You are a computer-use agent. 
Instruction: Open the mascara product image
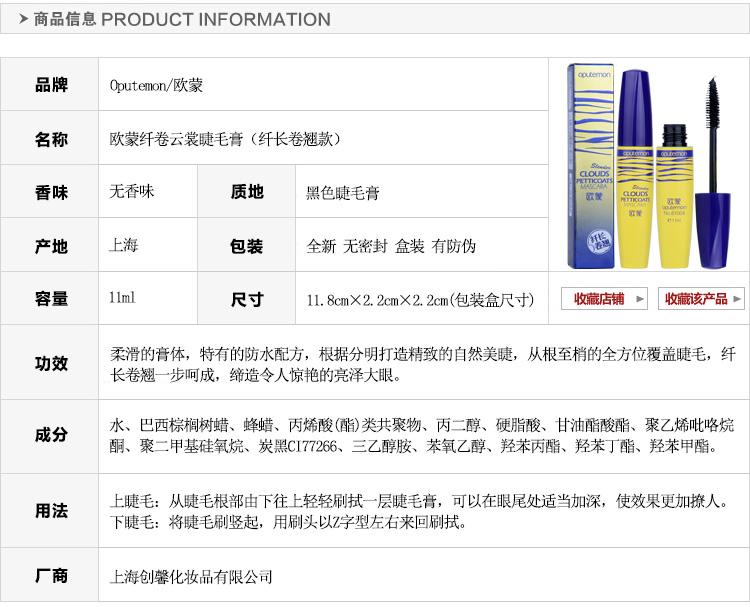click(x=649, y=166)
